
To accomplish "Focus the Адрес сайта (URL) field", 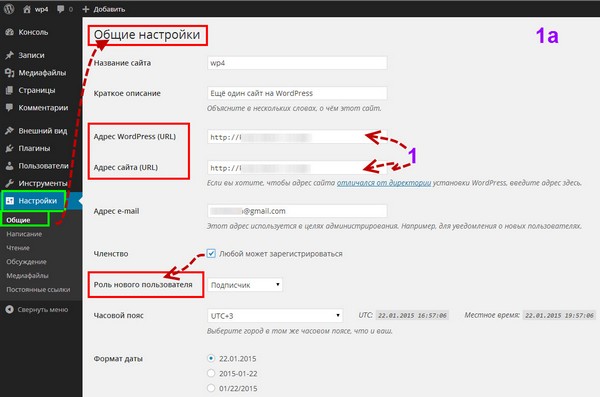I will (x=297, y=168).
